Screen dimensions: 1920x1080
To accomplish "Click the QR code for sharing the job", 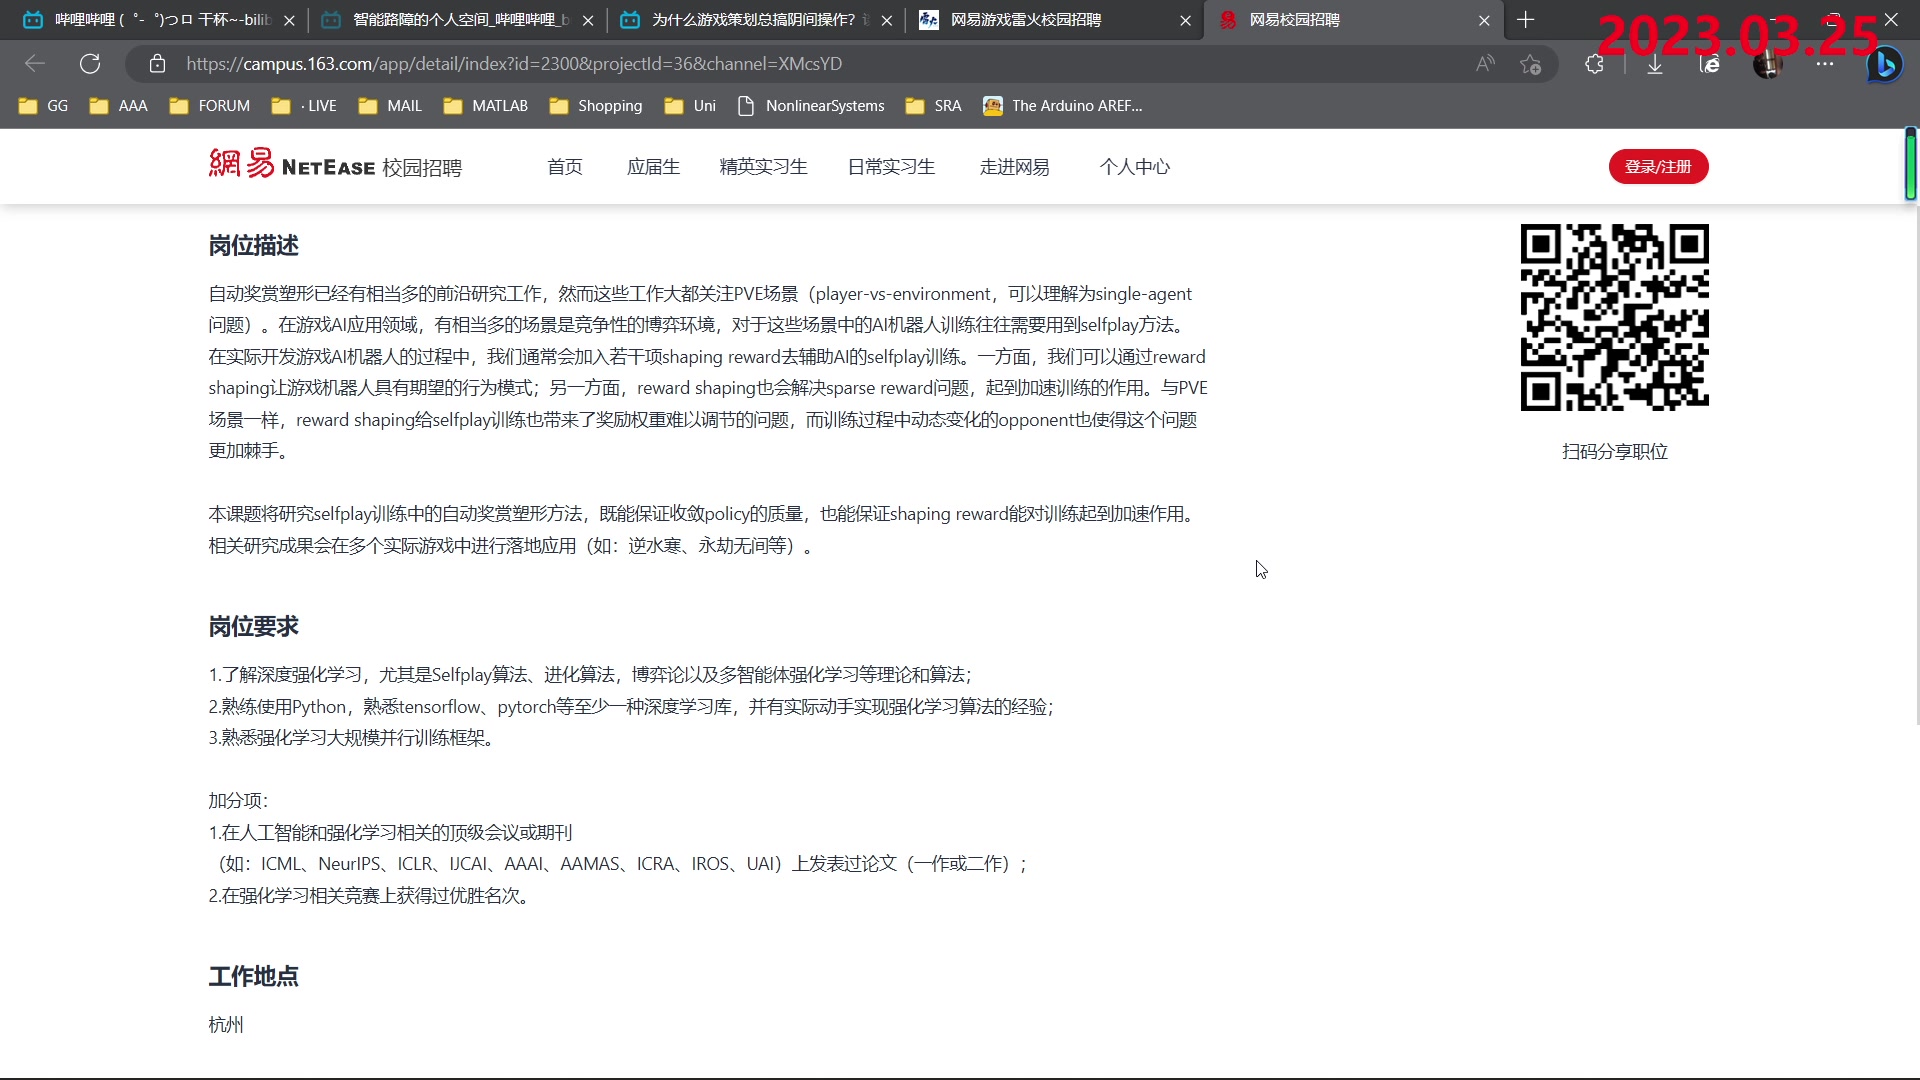I will (1614, 317).
